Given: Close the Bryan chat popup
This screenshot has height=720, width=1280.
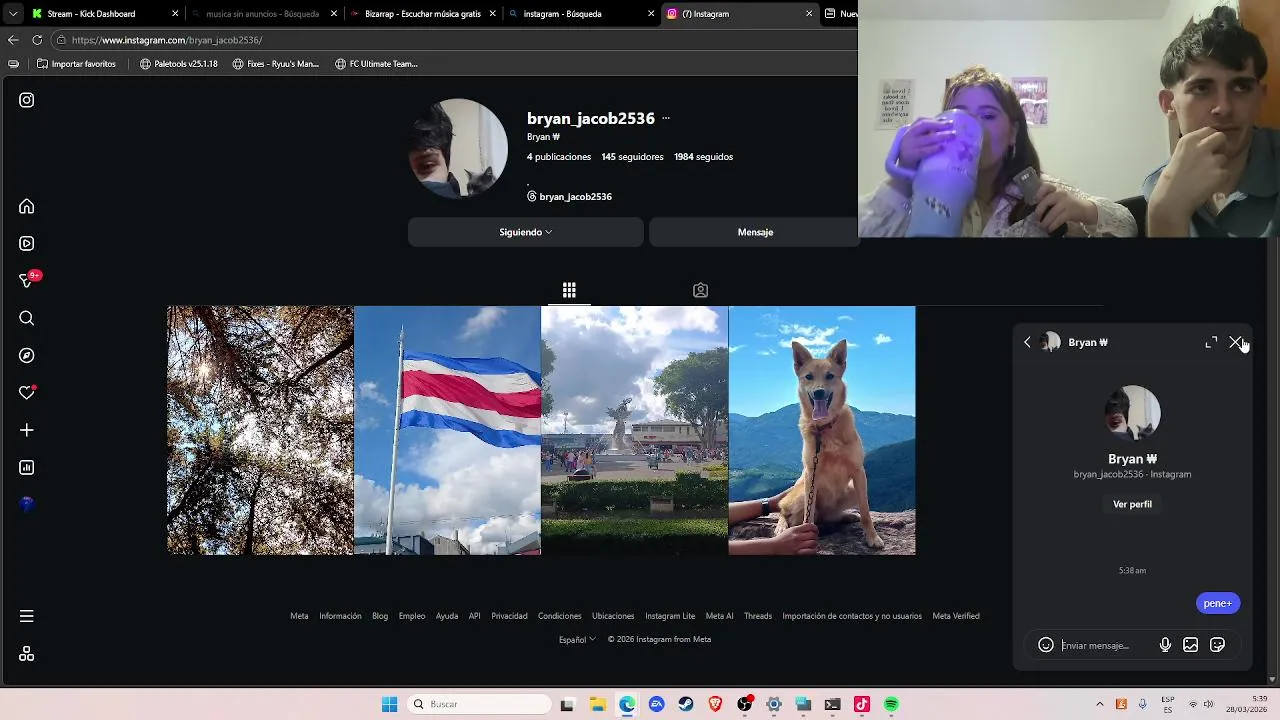Looking at the screenshot, I should point(1235,342).
